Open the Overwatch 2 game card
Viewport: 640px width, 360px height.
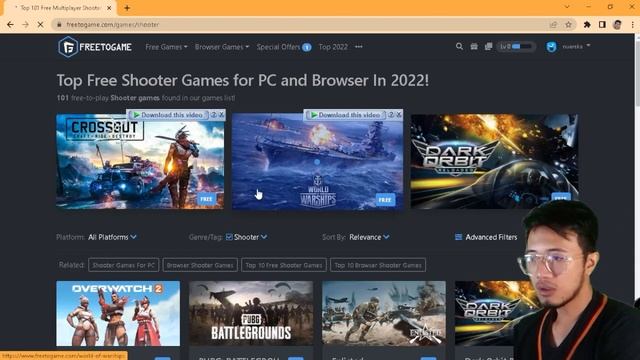click(x=118, y=313)
